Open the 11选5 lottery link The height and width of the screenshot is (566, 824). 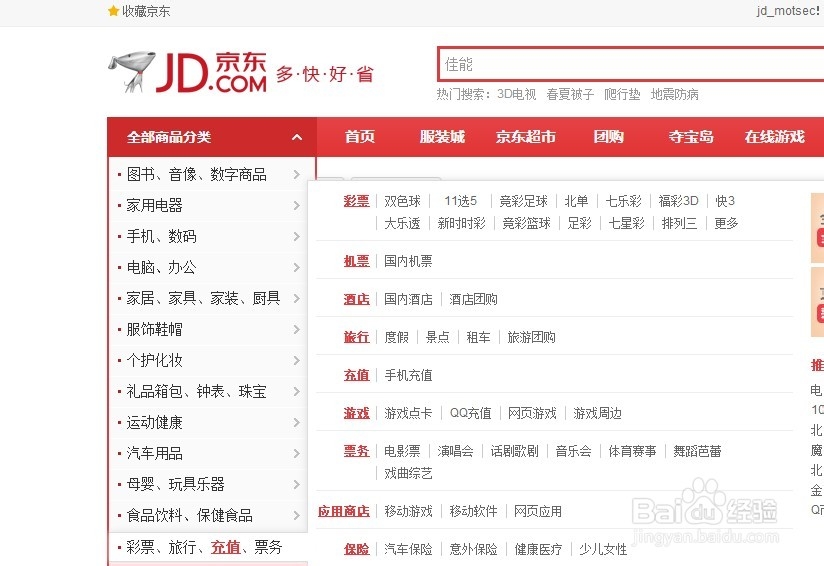(460, 201)
